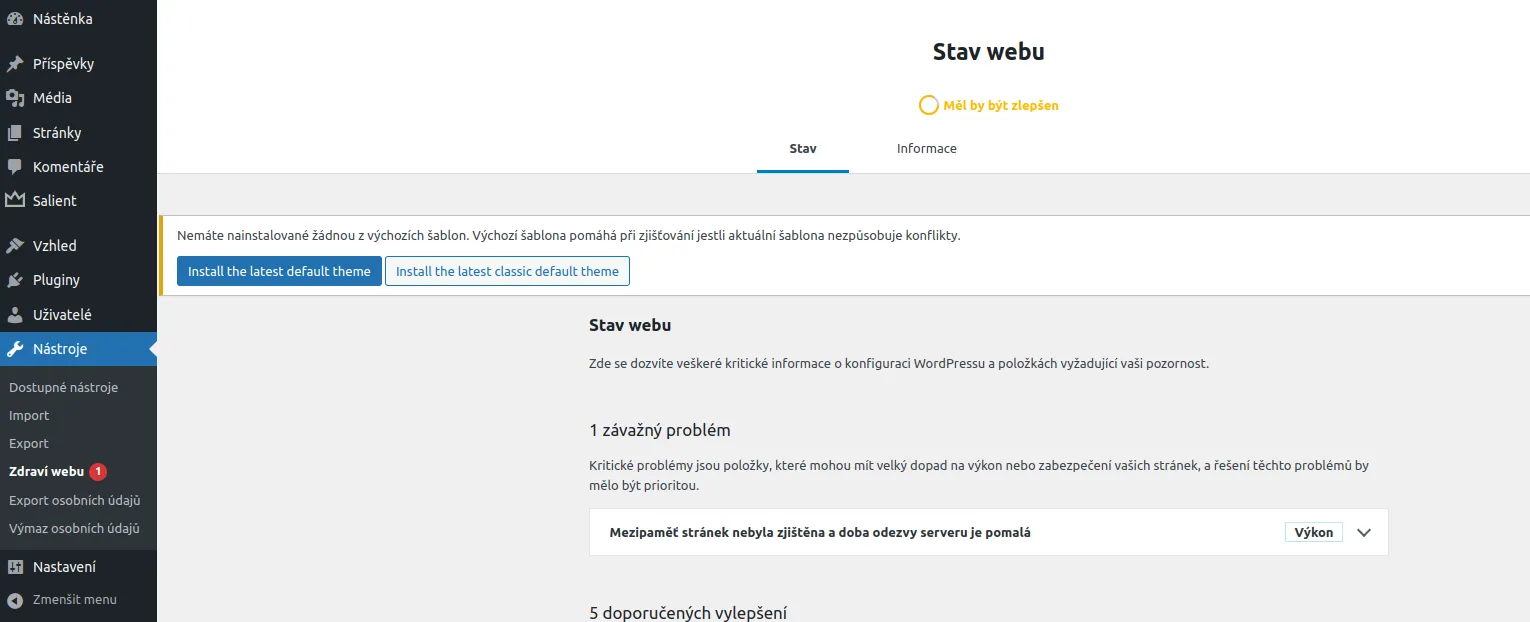The image size is (1530, 622).
Task: Select the Příspěvky pushpin icon
Action: (14, 63)
